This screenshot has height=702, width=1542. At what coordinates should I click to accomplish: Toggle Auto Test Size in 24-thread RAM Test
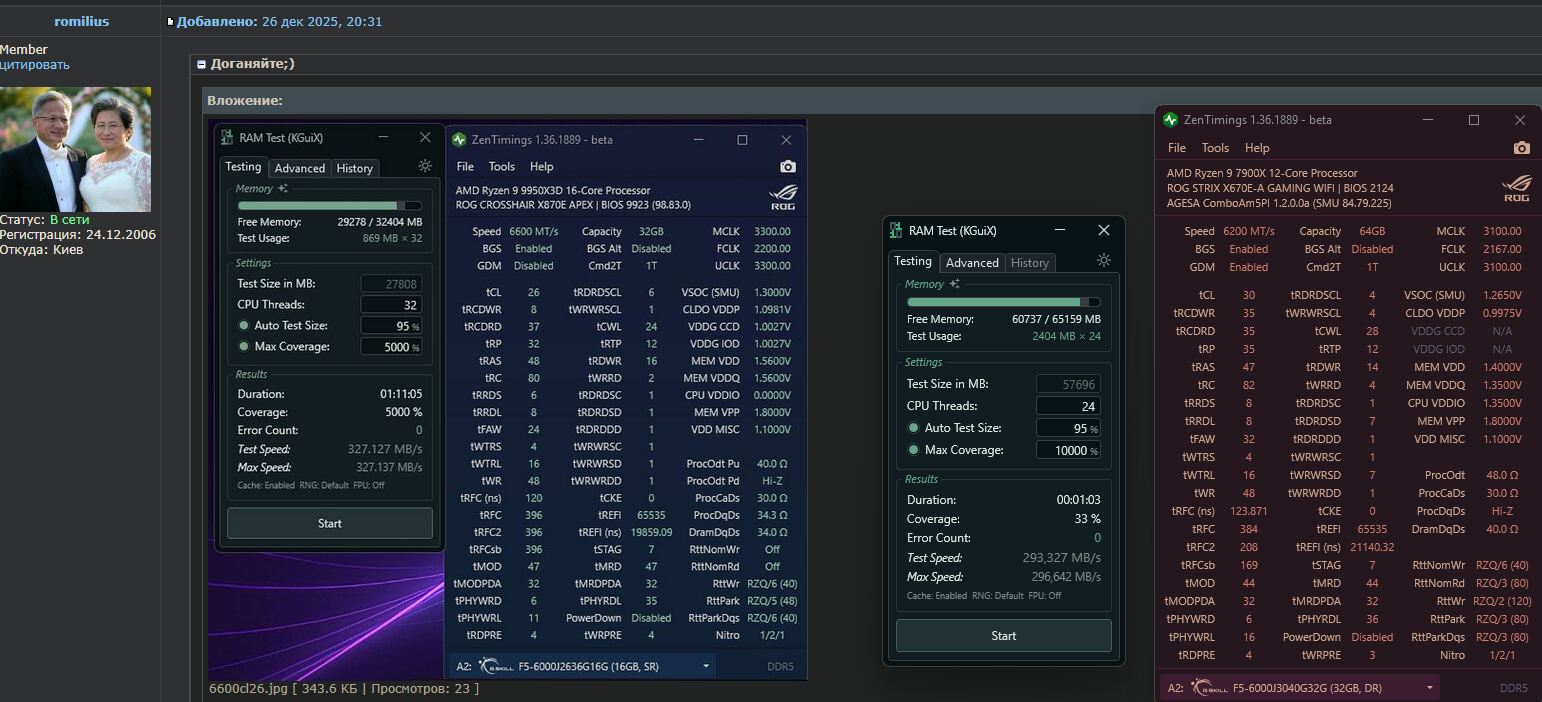point(913,428)
